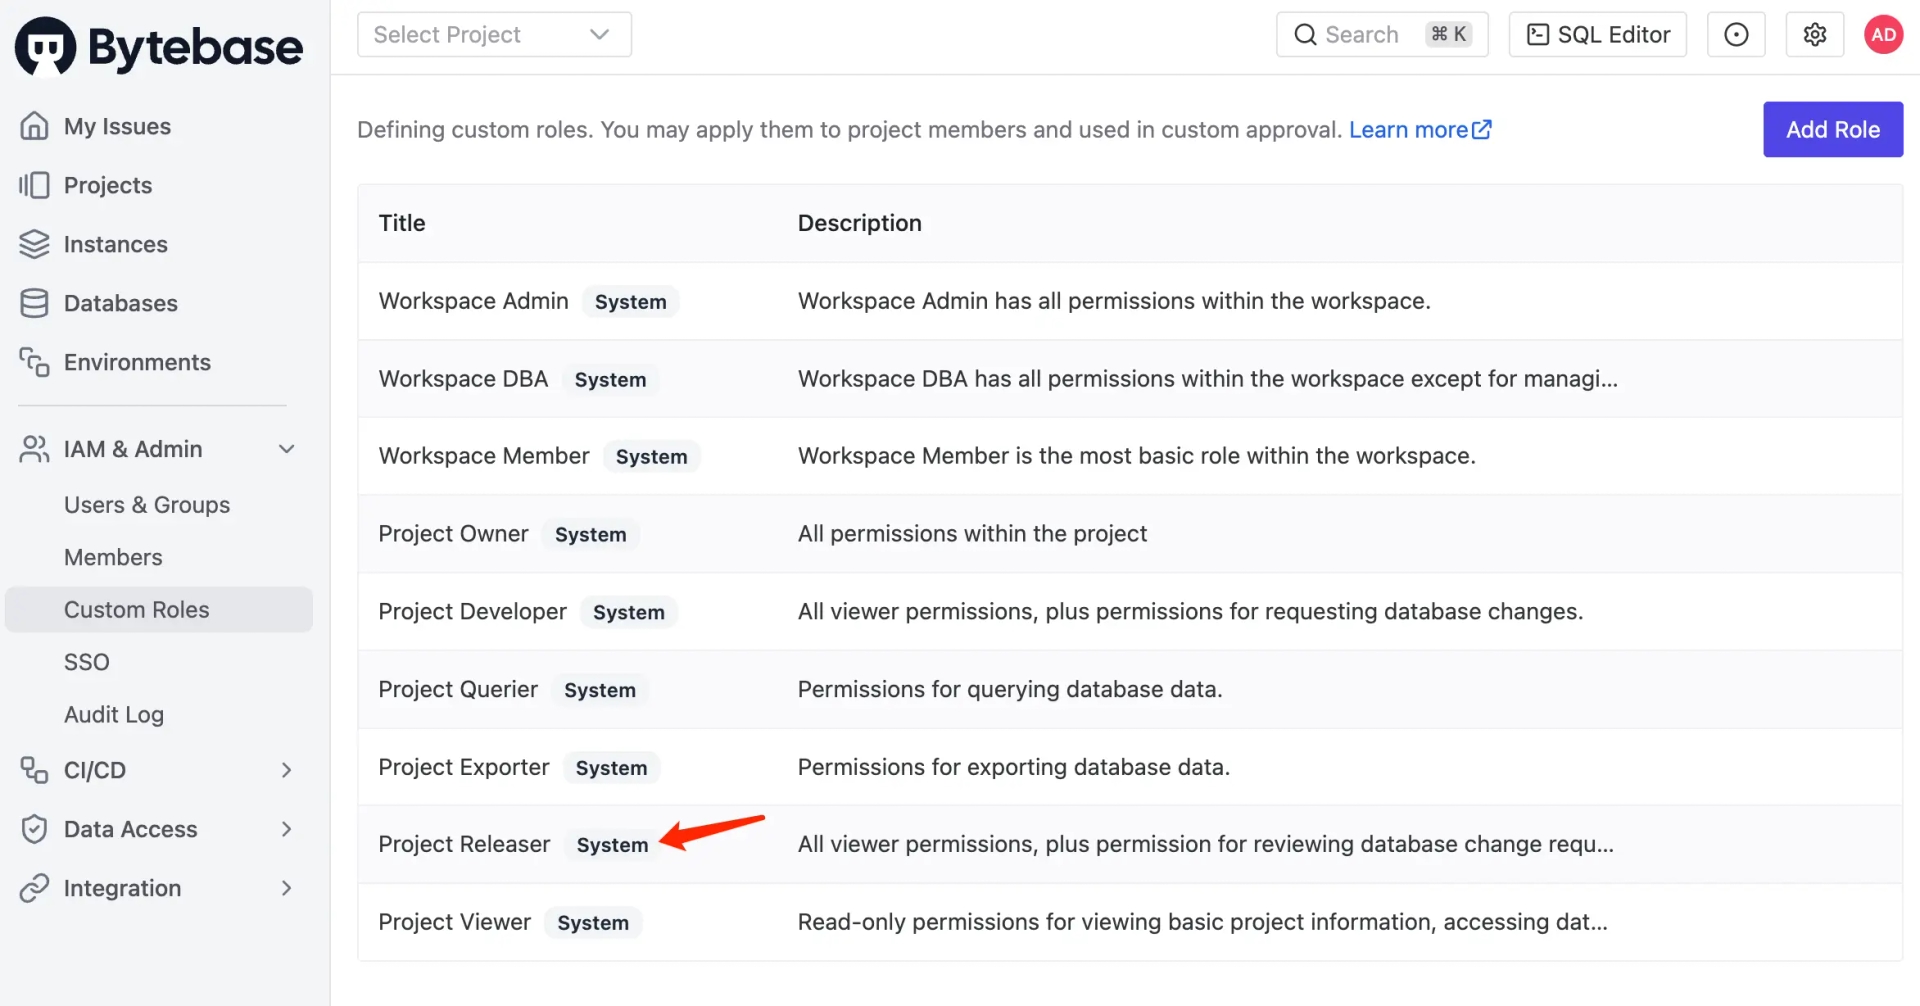1920x1006 pixels.
Task: Click external link icon beside Learn more
Action: [x=1482, y=129]
